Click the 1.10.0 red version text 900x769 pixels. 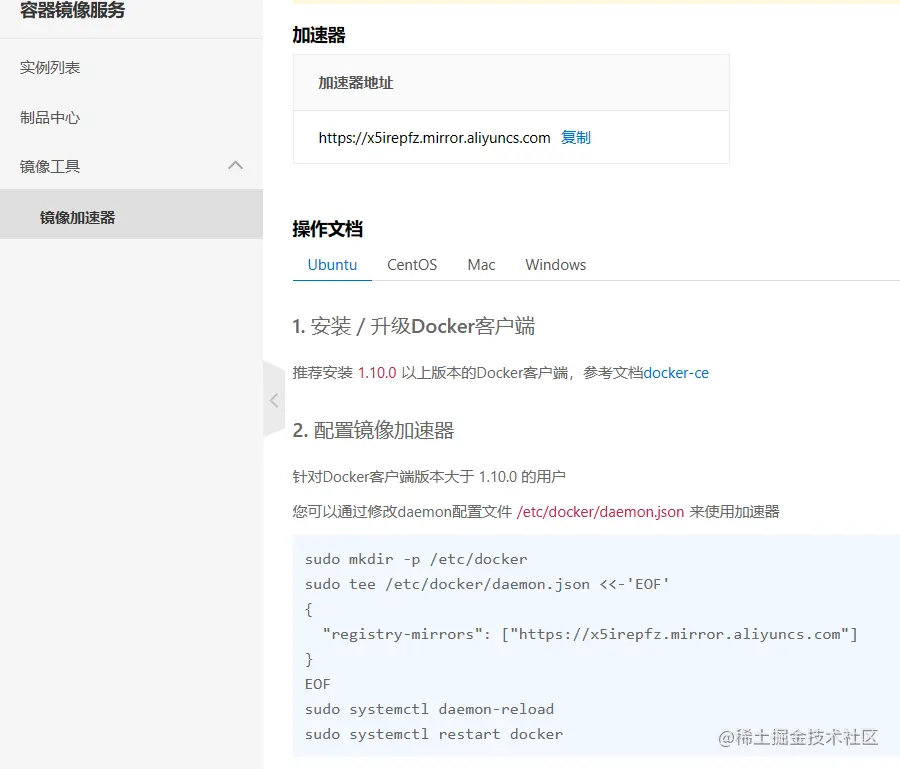click(377, 373)
